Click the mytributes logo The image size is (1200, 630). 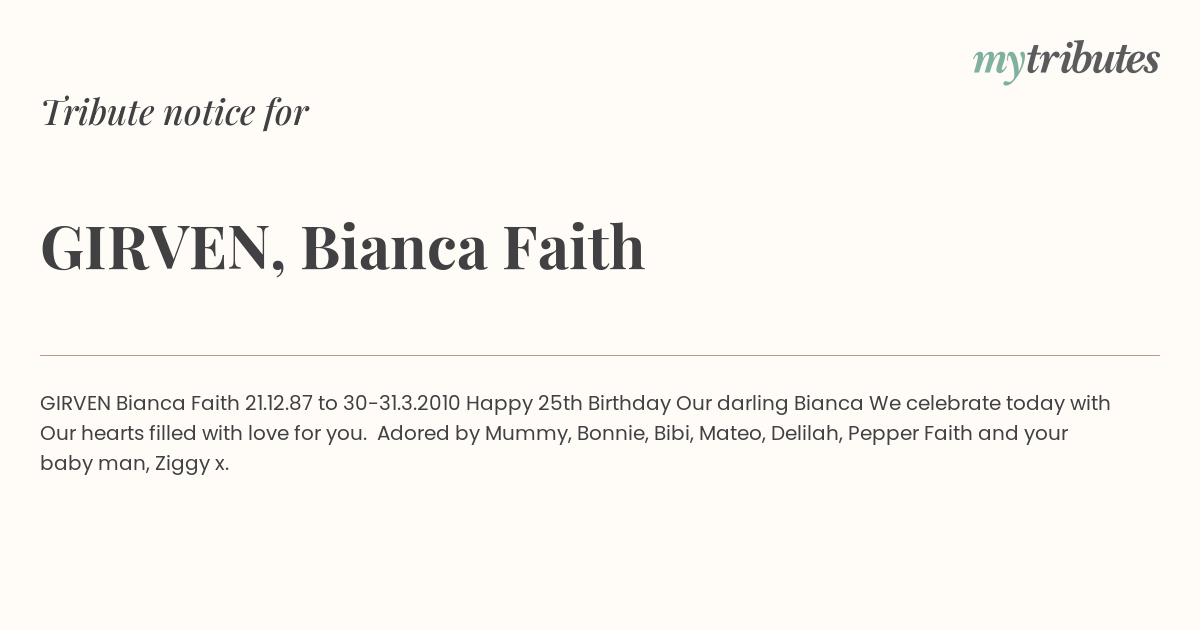click(x=1066, y=61)
